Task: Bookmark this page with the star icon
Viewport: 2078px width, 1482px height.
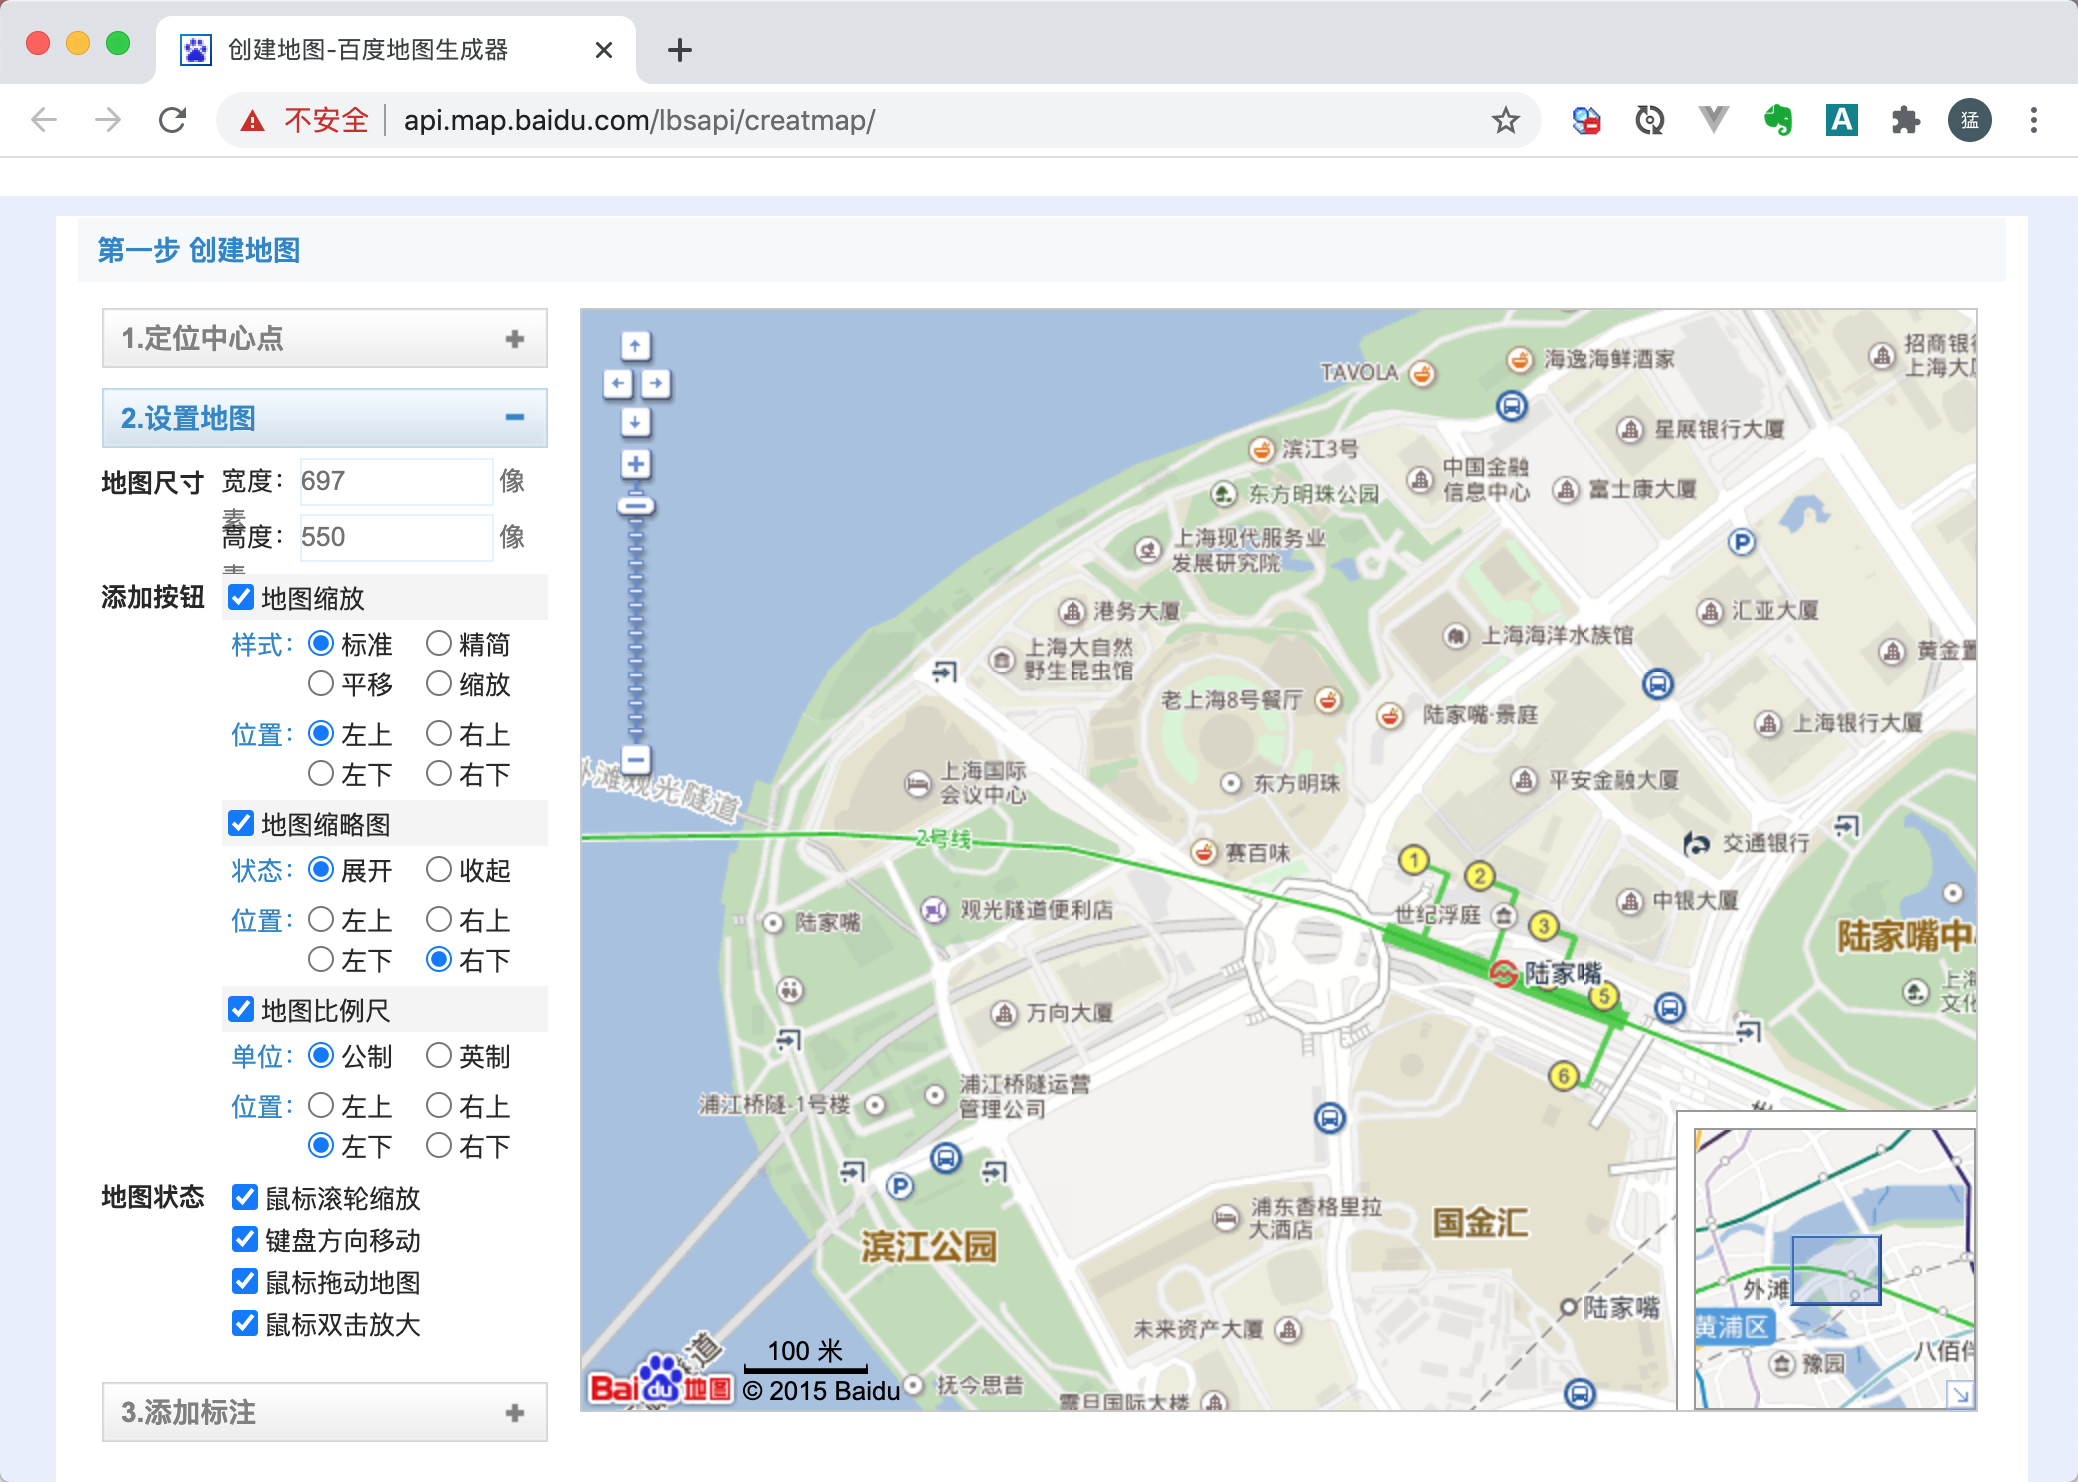Action: pyautogui.click(x=1505, y=121)
